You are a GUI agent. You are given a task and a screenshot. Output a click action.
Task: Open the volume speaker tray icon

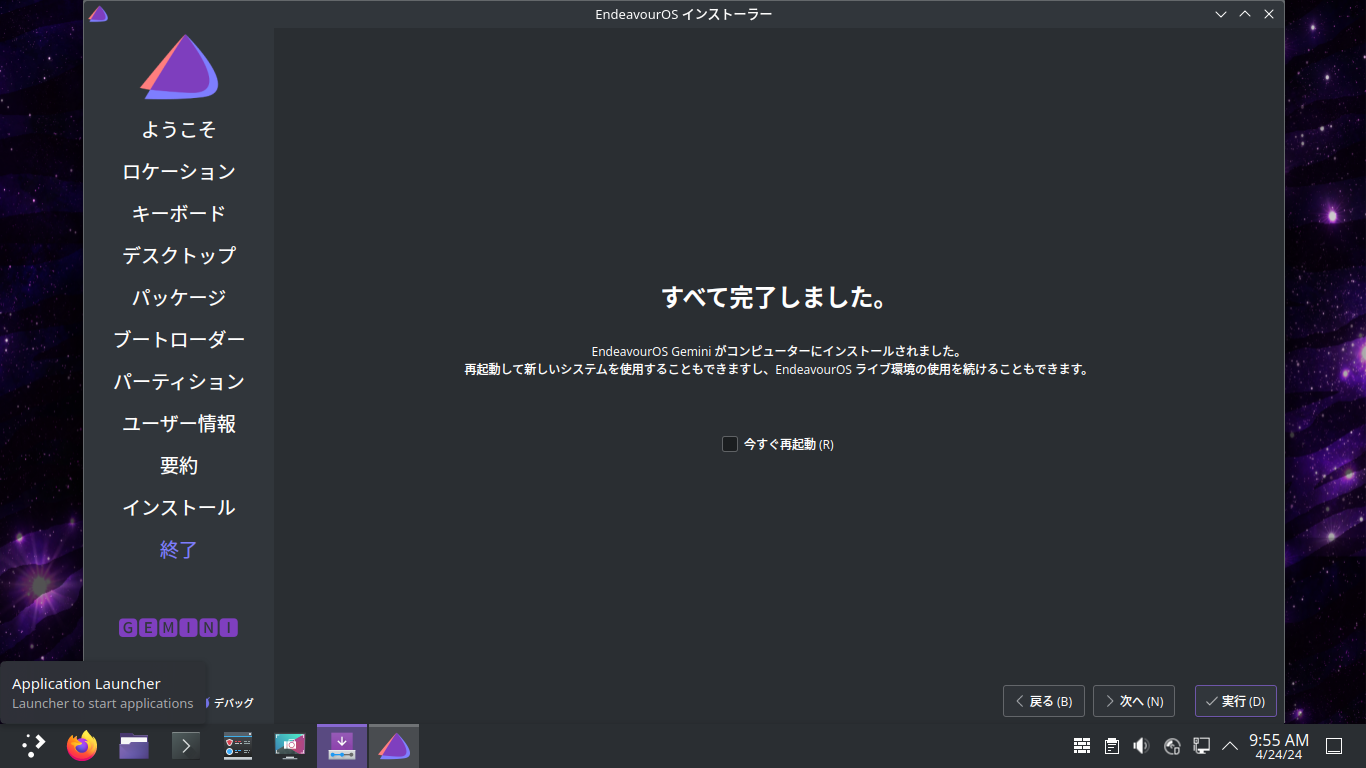point(1142,745)
